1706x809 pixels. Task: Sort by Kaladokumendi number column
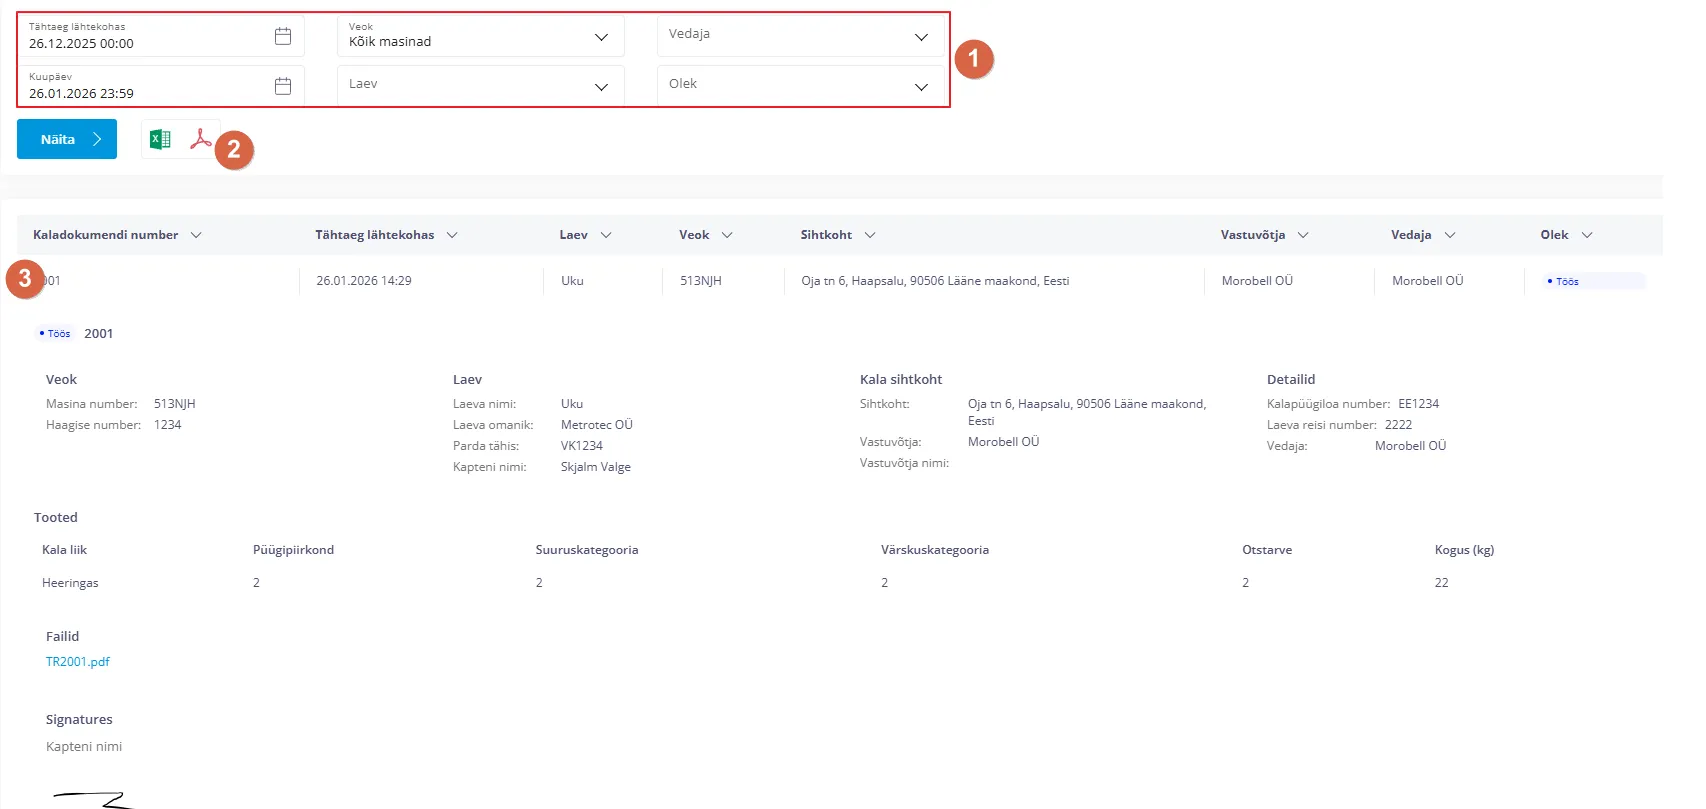pyautogui.click(x=106, y=235)
